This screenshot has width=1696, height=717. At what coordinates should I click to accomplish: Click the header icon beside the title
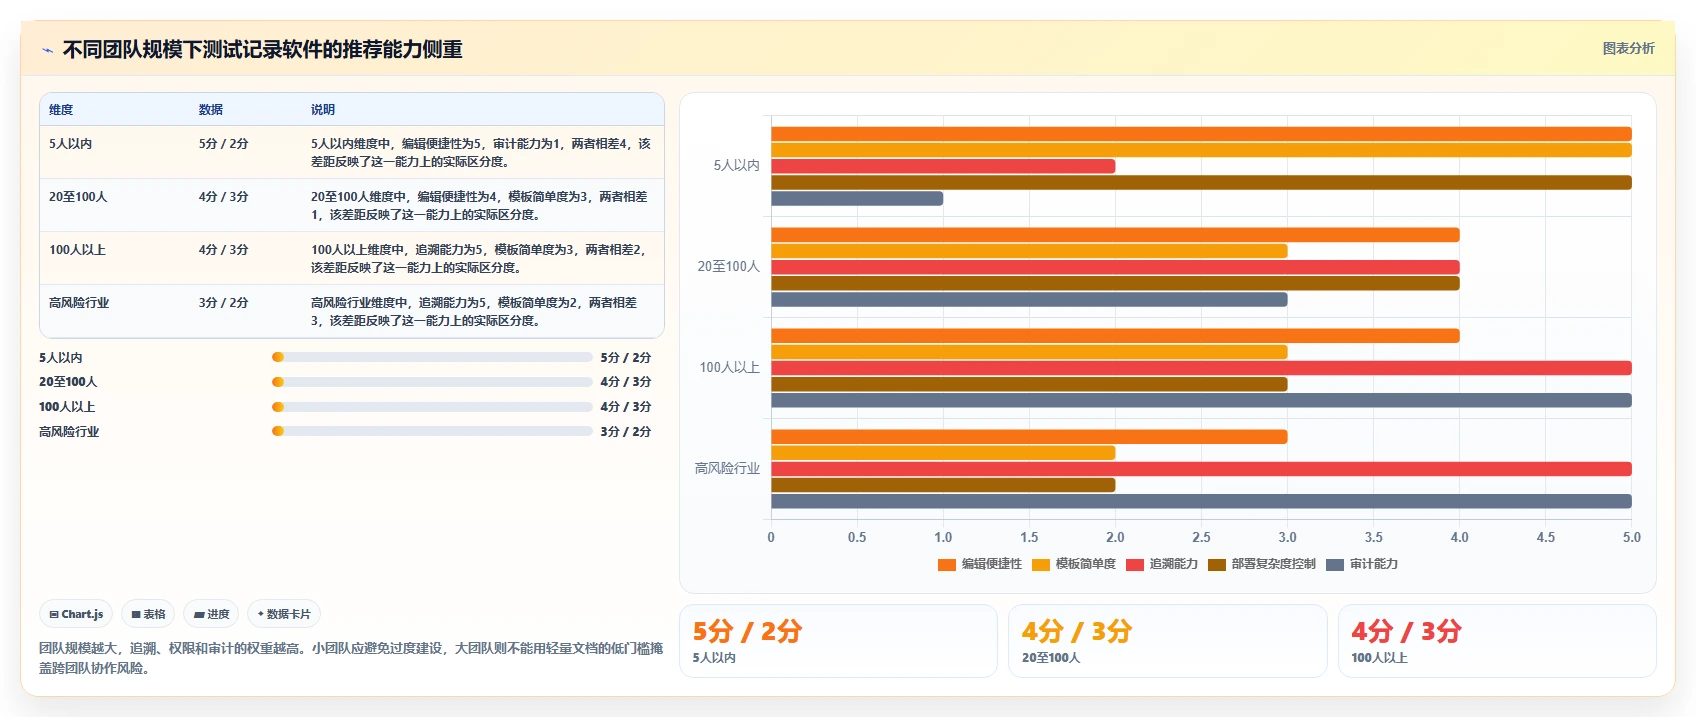(47, 50)
